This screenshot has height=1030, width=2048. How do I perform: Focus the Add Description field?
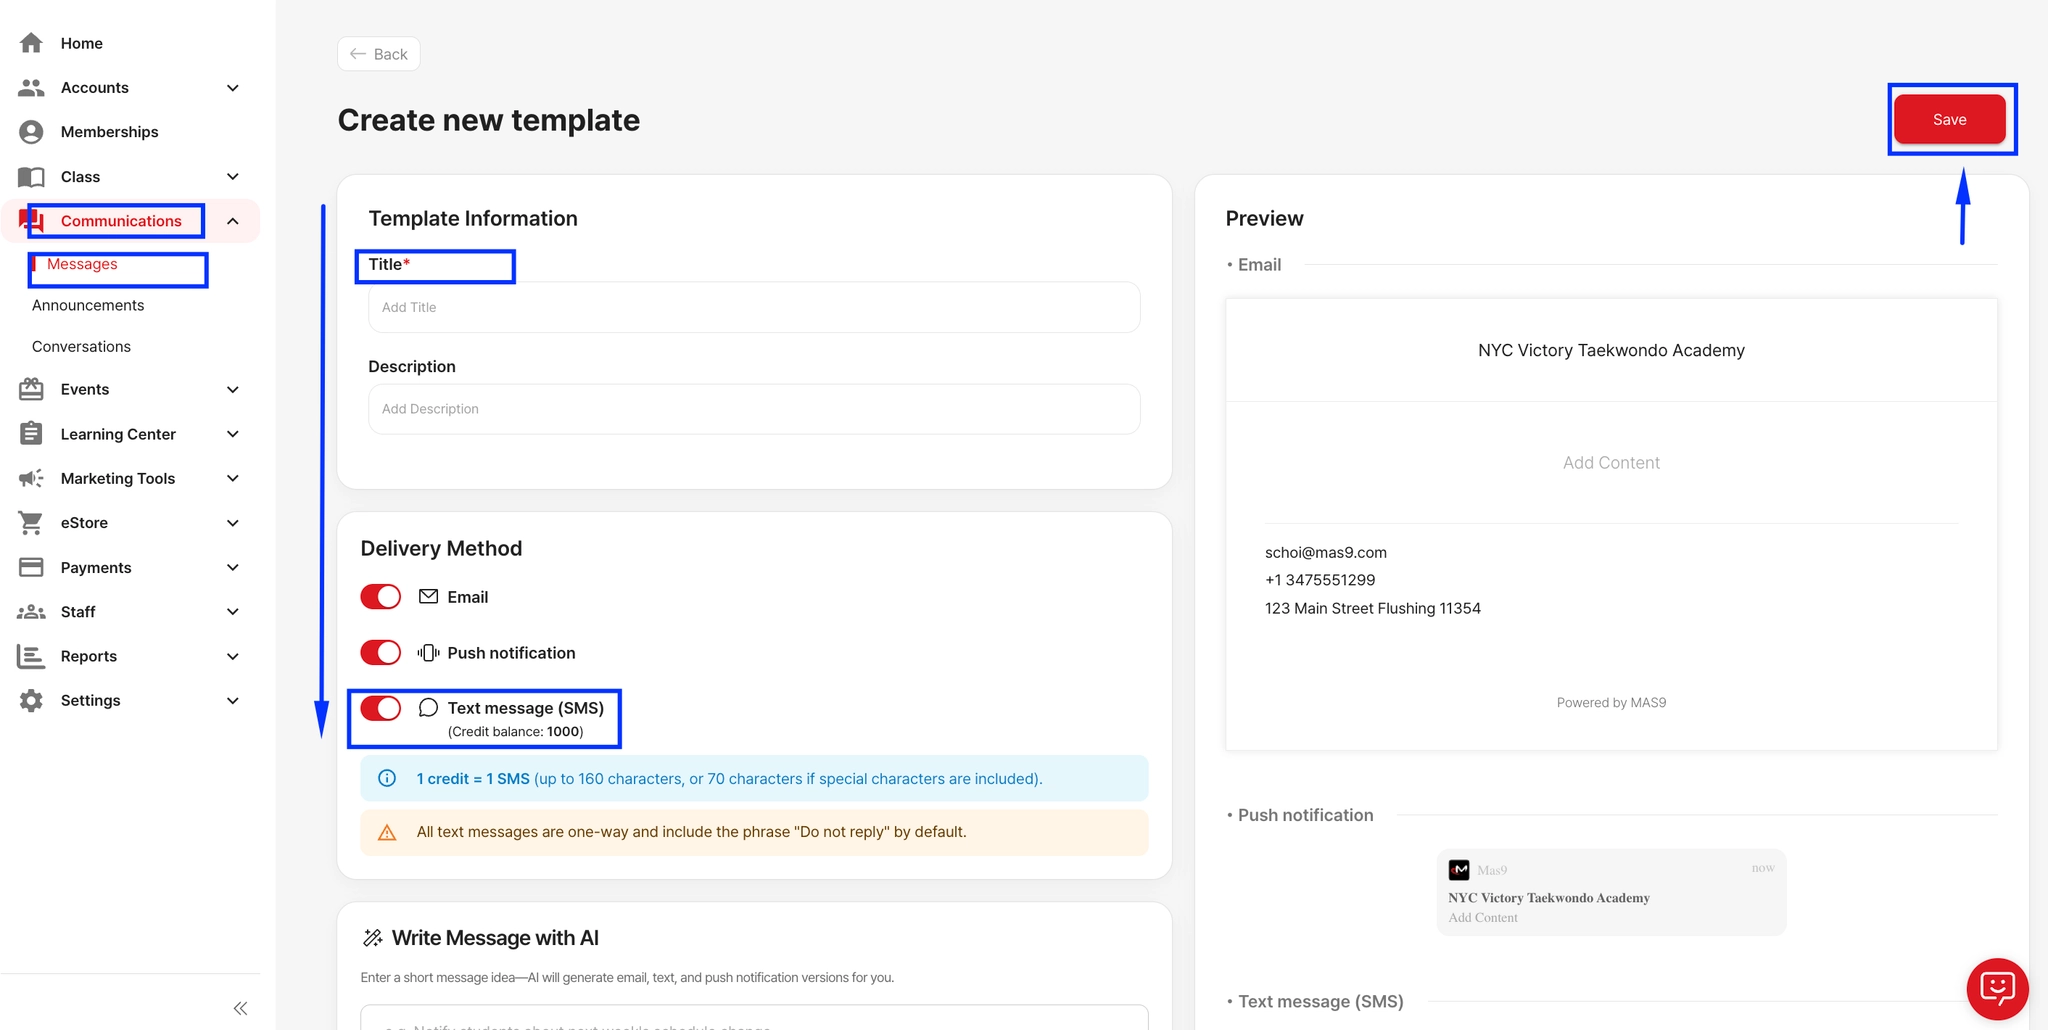coord(754,409)
